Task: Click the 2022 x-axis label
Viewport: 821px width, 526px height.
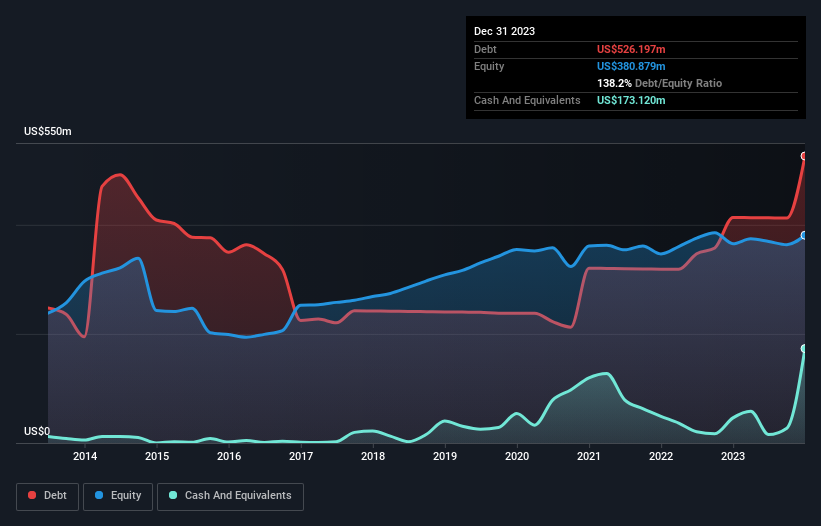Action: [661, 456]
